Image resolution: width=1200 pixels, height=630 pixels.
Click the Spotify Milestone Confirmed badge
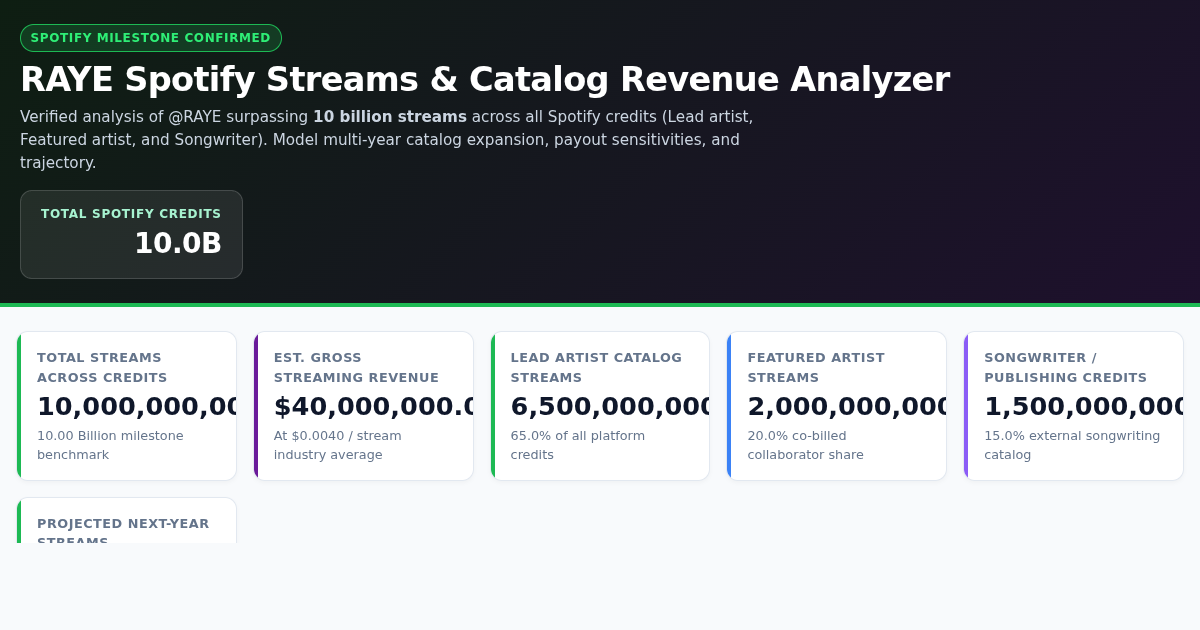[x=151, y=38]
